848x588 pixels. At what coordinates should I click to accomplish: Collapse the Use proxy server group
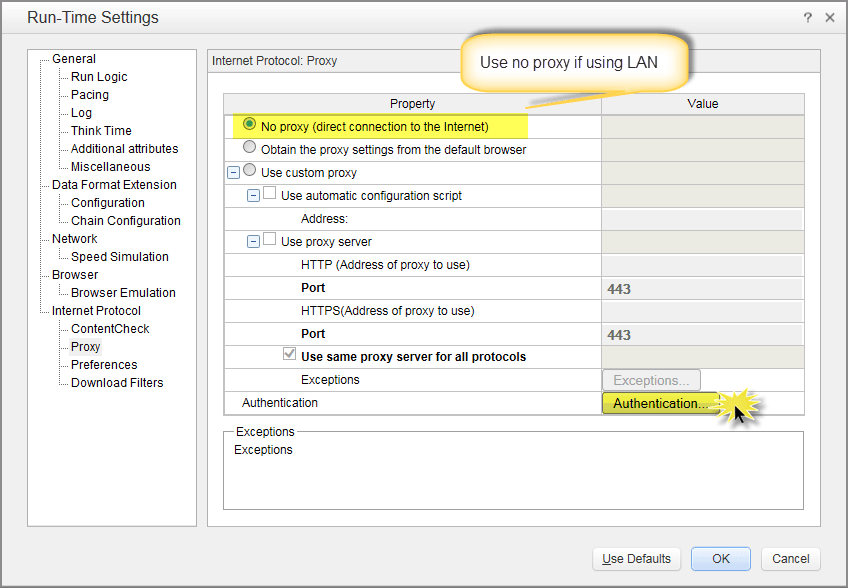(253, 241)
